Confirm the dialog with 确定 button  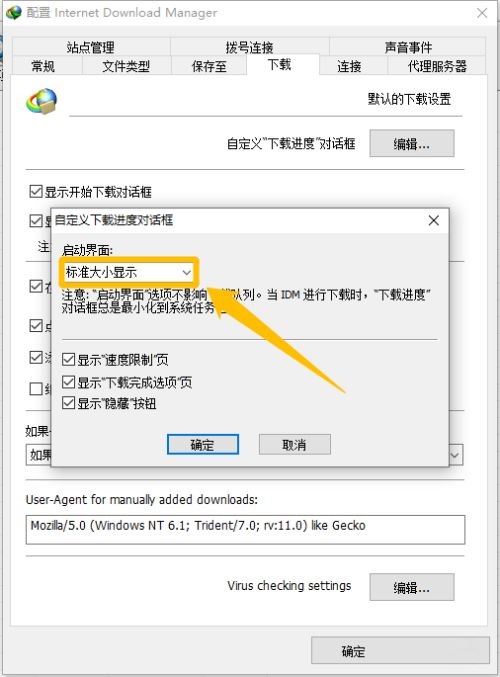tap(203, 445)
